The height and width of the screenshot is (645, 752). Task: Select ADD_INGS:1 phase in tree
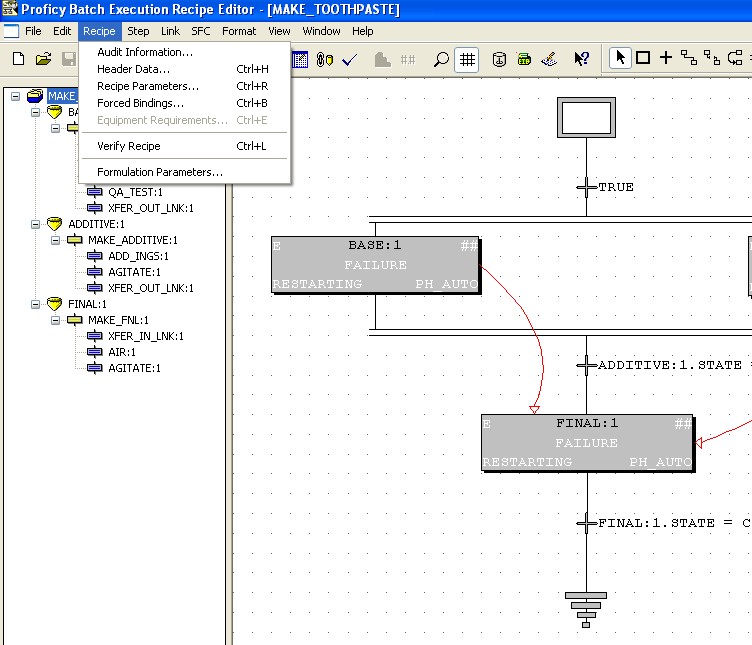tap(138, 256)
